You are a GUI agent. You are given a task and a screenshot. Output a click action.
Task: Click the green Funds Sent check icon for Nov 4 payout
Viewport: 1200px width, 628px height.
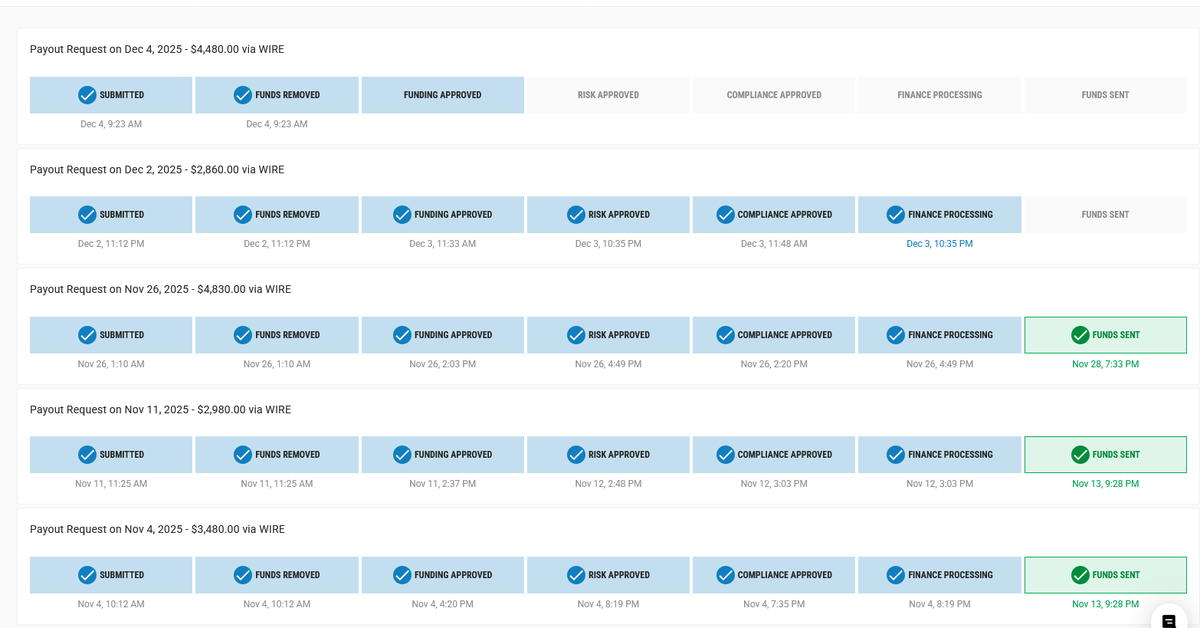[x=1080, y=575]
